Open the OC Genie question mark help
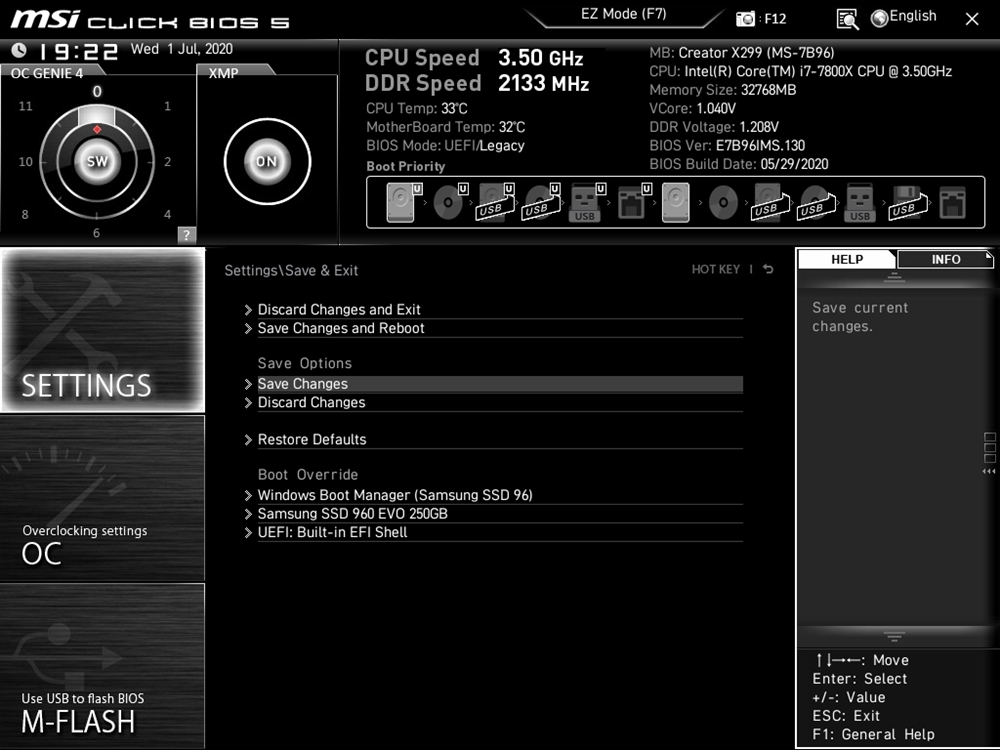This screenshot has height=750, width=1000. coord(186,235)
